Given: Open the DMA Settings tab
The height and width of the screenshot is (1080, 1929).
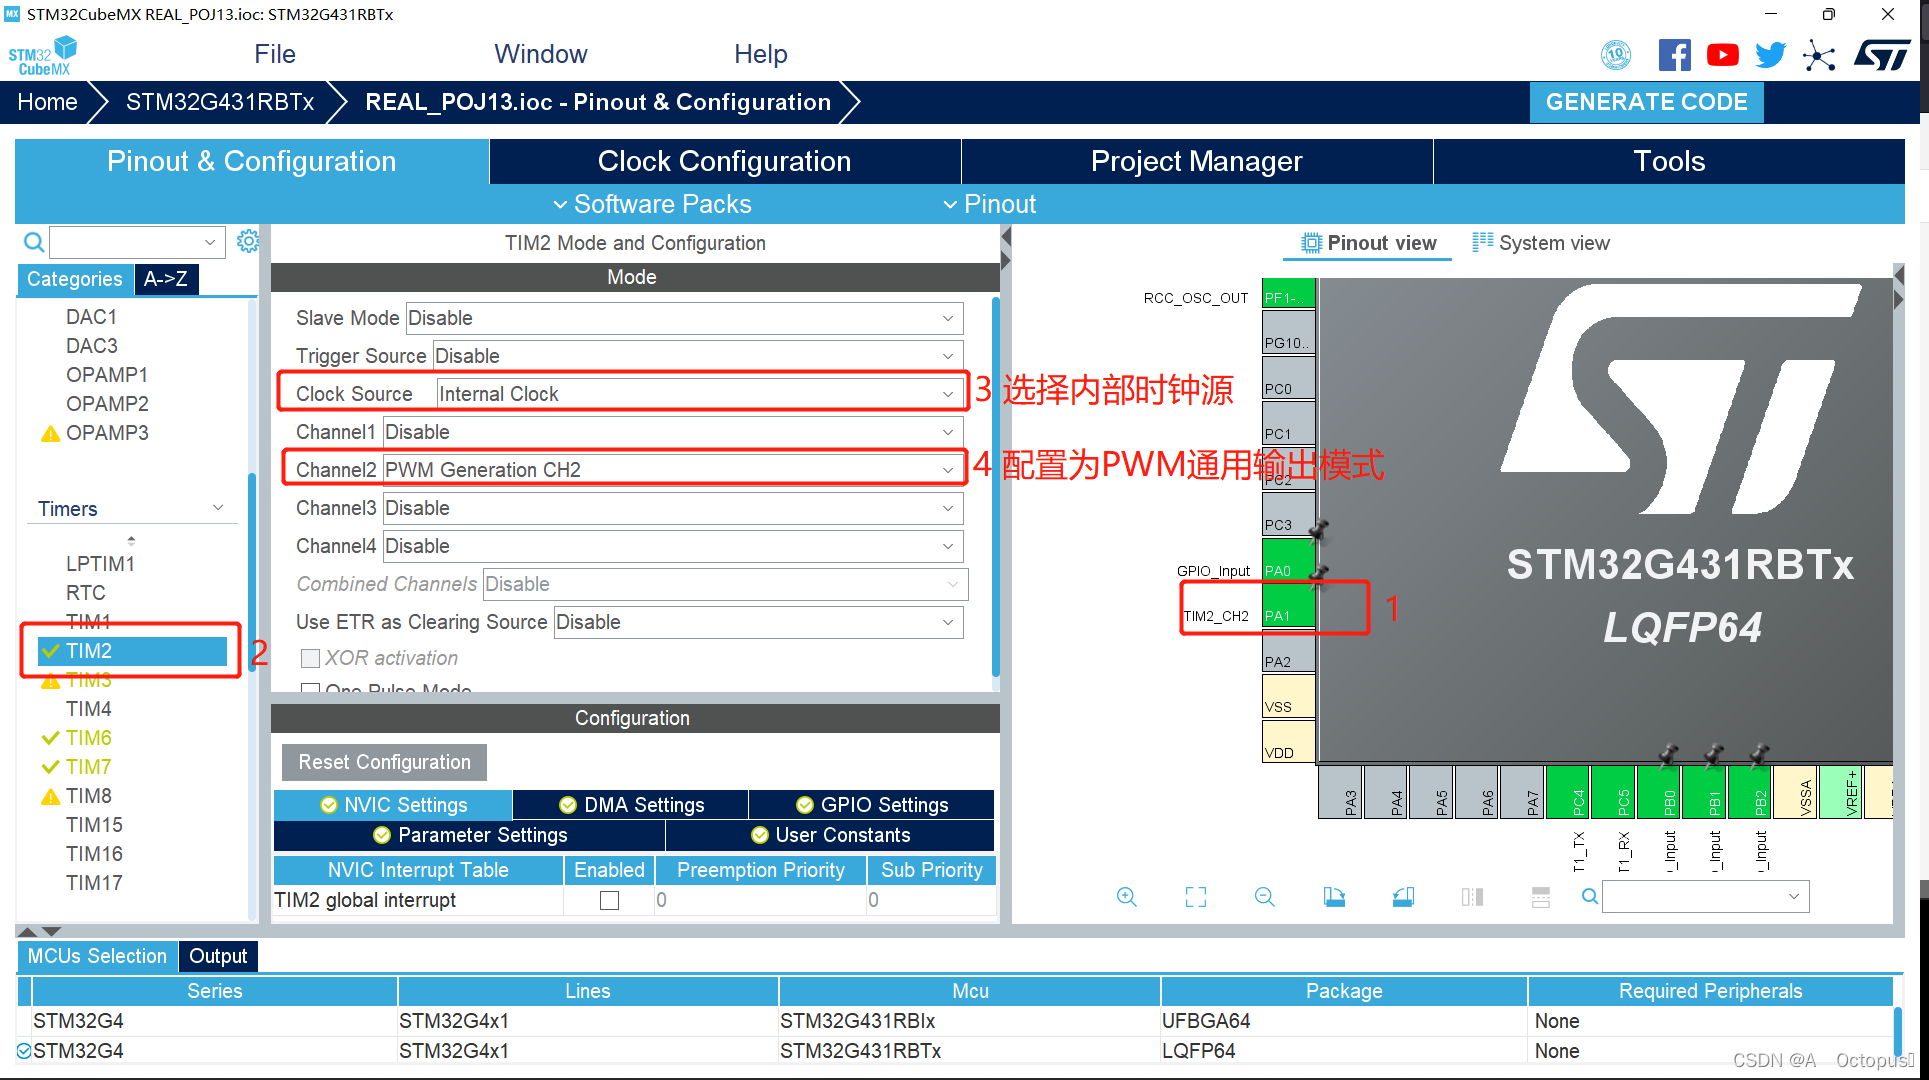Looking at the screenshot, I should coord(631,805).
